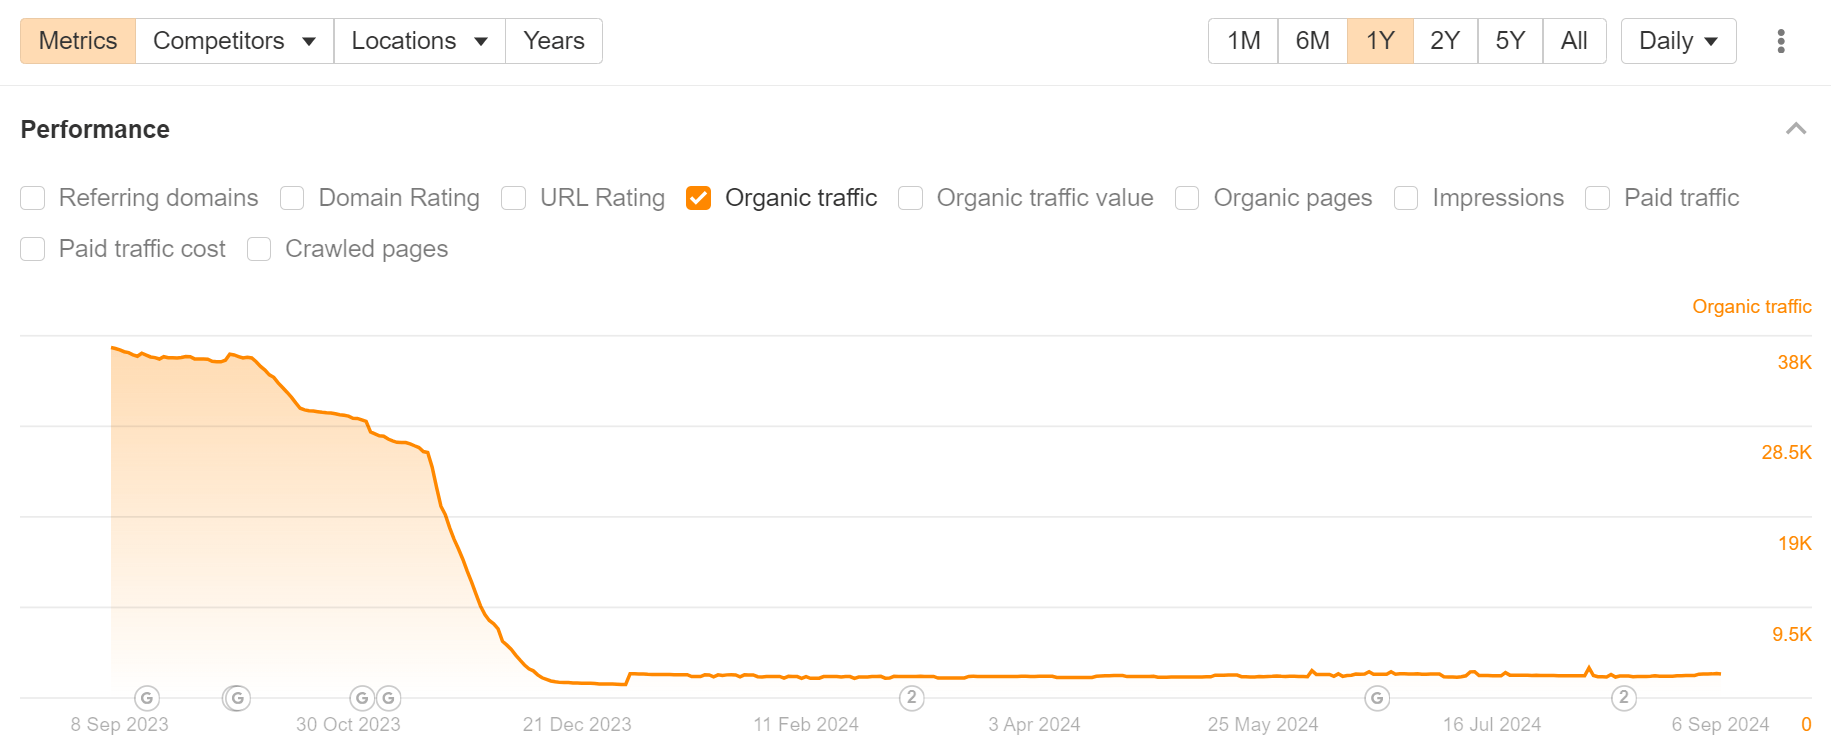
Task: Switch to the Years tab
Action: pyautogui.click(x=553, y=41)
